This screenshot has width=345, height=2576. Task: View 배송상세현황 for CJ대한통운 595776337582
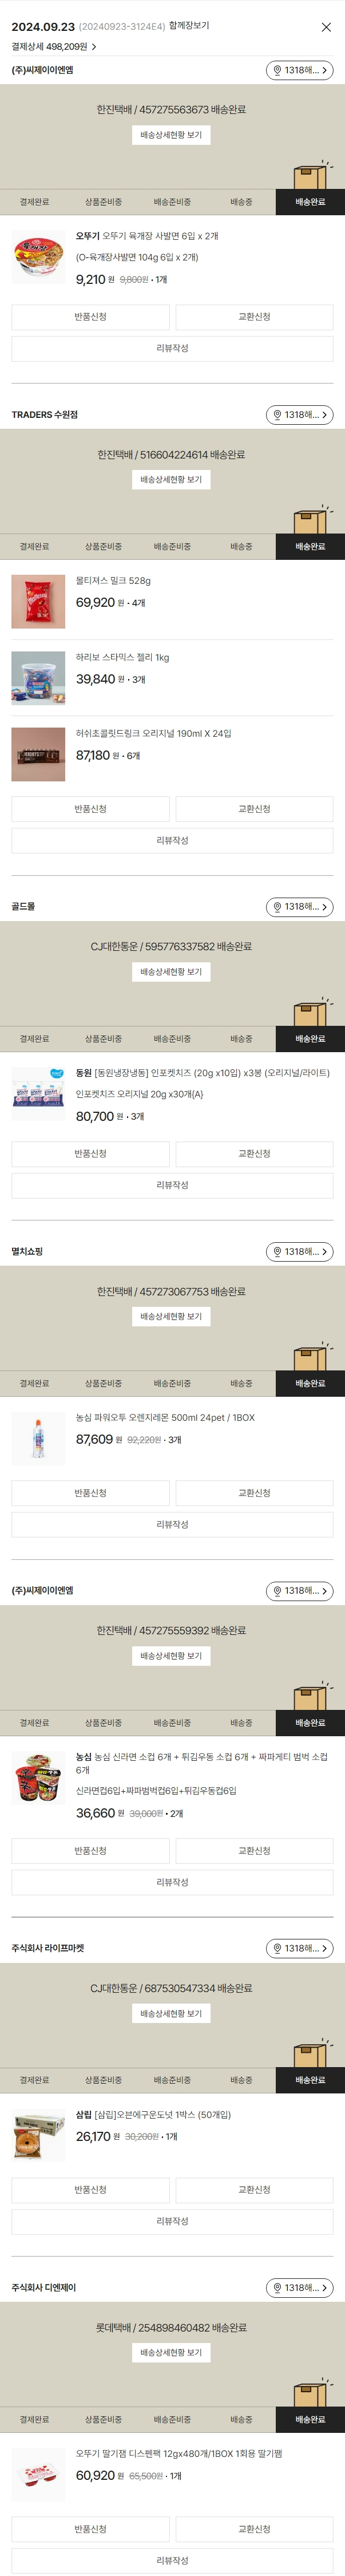coord(171,972)
